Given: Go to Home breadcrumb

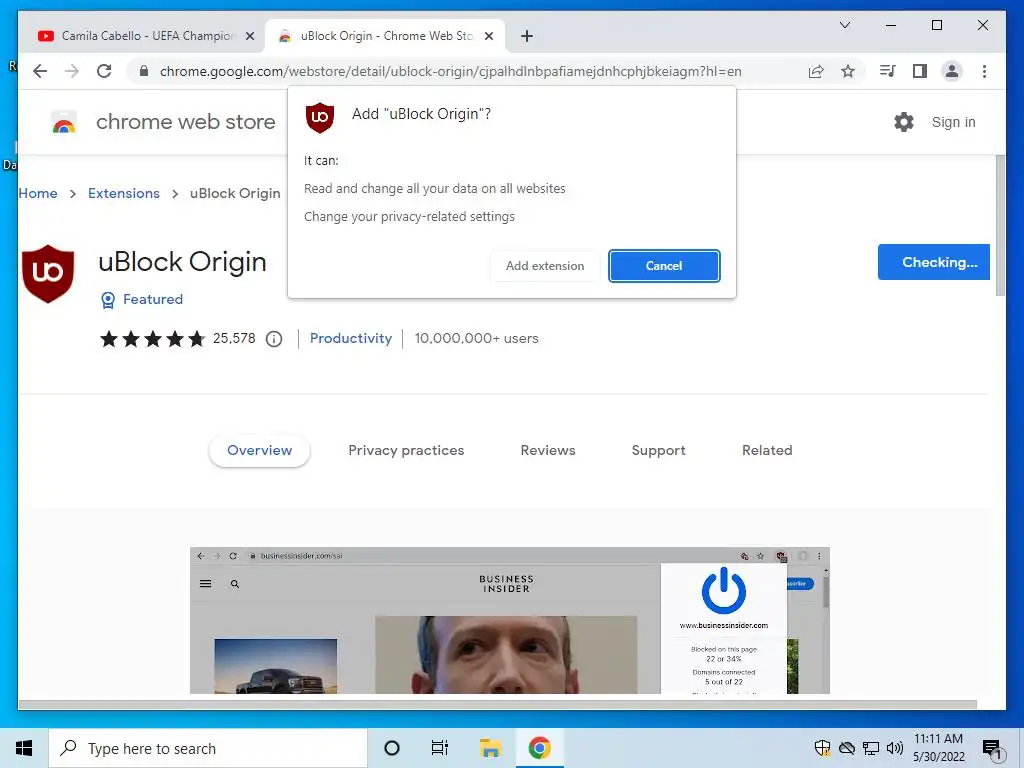Looking at the screenshot, I should tap(38, 193).
